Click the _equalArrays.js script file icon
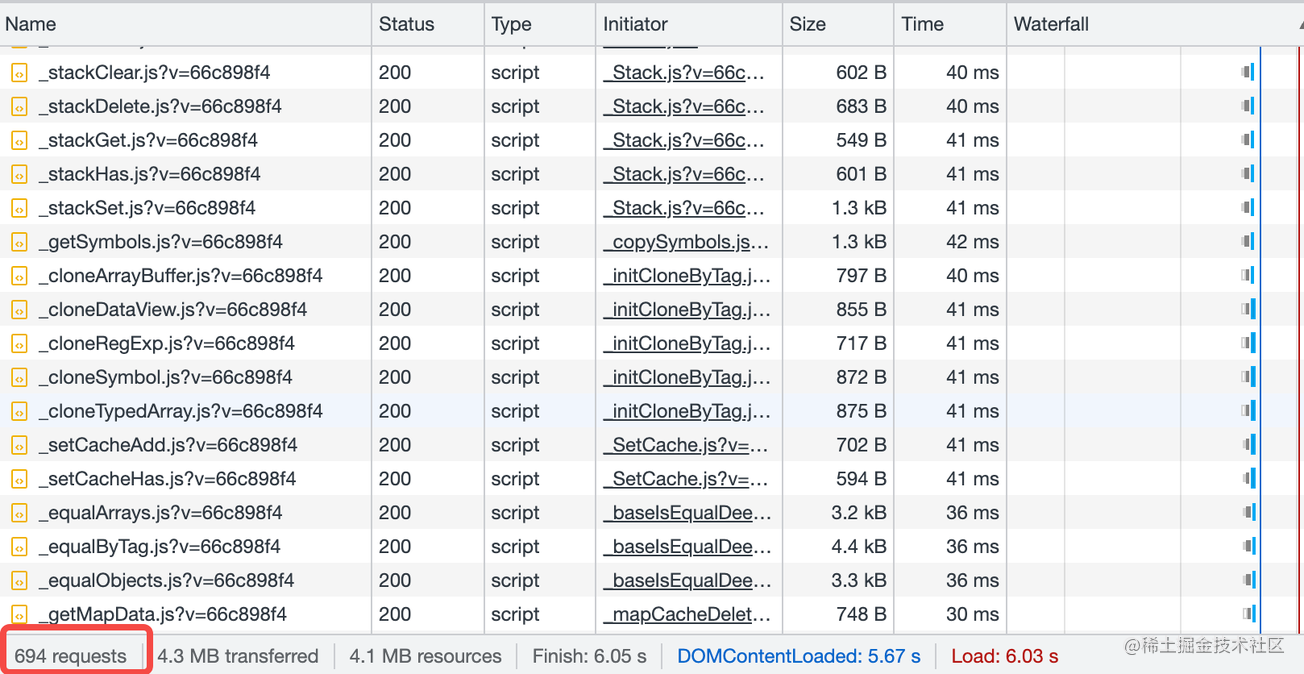 pyautogui.click(x=19, y=513)
